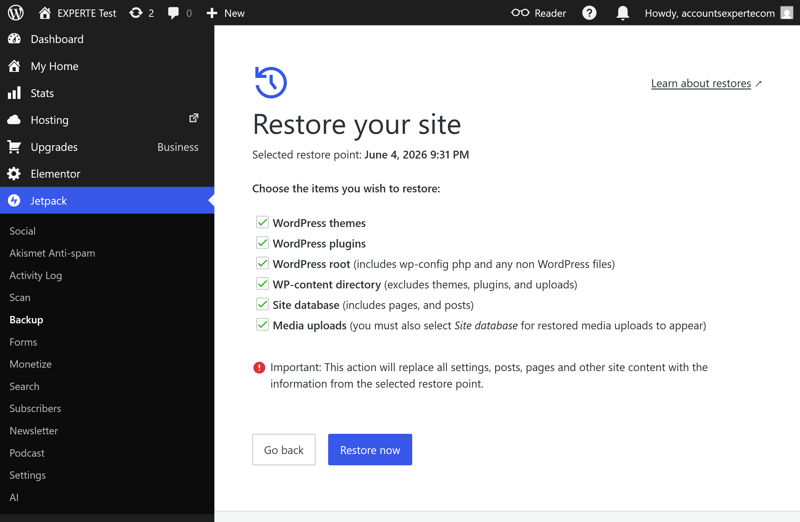Image resolution: width=800 pixels, height=522 pixels.
Task: Click the My Home house icon
Action: click(x=14, y=66)
